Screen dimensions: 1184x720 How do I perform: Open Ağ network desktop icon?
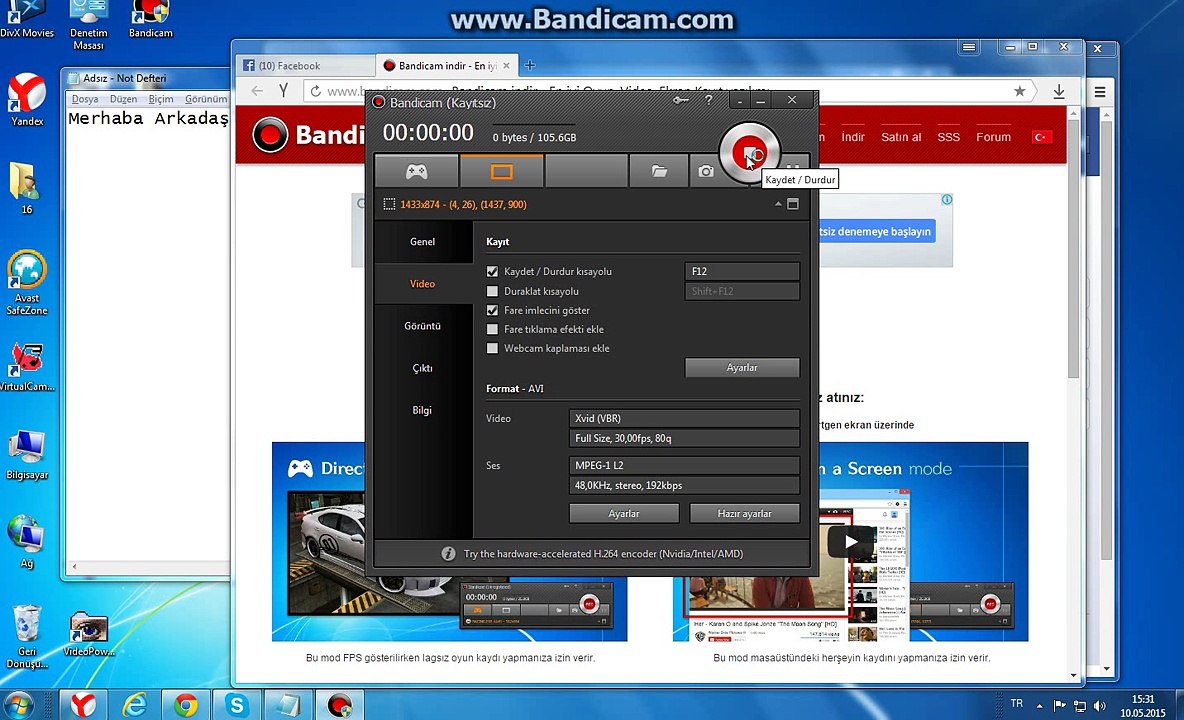pos(26,542)
